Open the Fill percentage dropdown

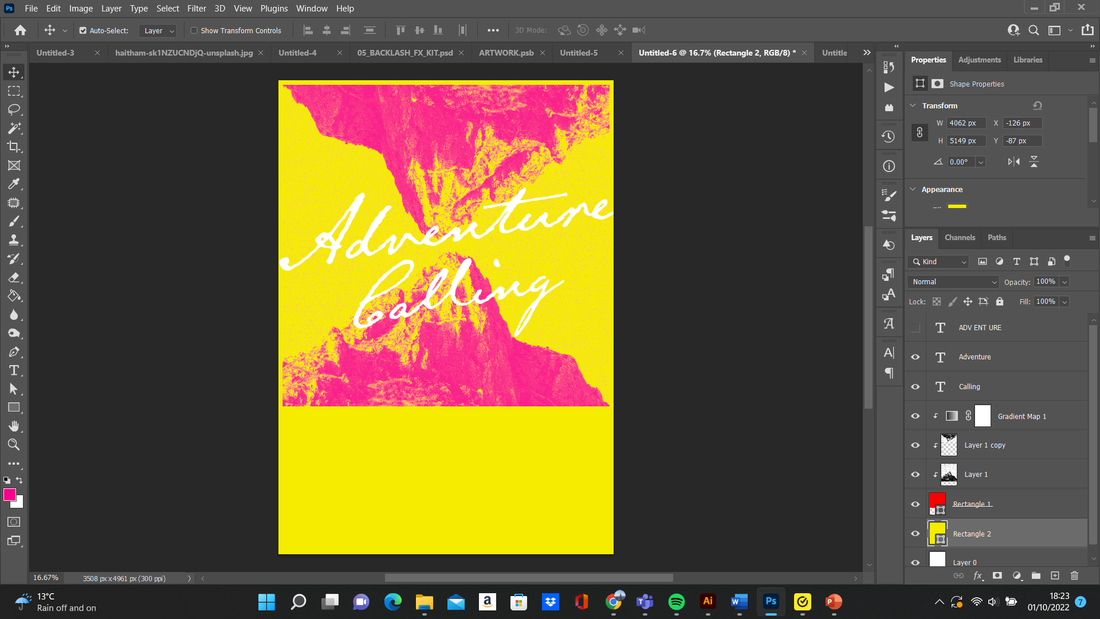tap(1064, 302)
